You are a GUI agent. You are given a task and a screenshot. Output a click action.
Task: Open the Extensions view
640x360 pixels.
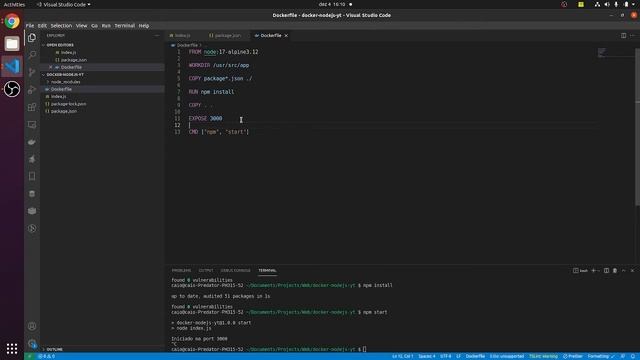(32, 107)
